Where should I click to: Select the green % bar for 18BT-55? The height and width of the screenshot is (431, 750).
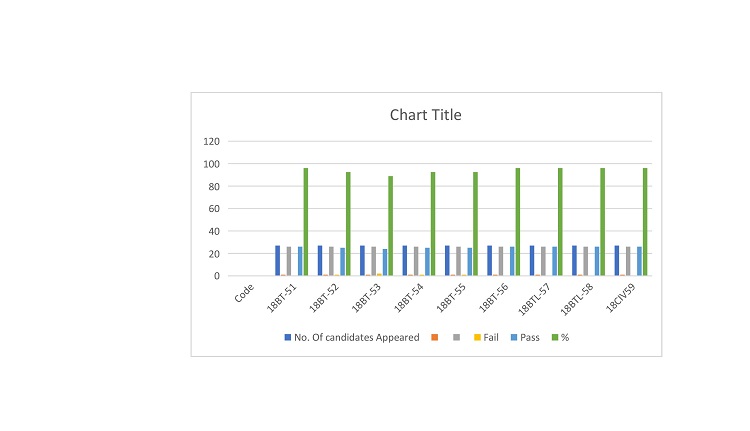tap(475, 224)
